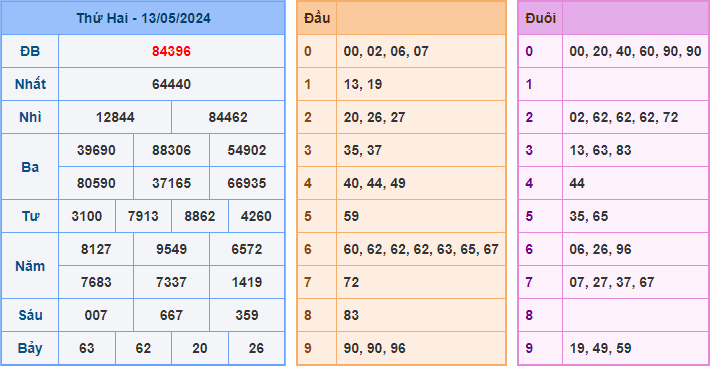Select Đuôi row starting 00, 20, 40
711x366 pixels.
click(x=636, y=51)
